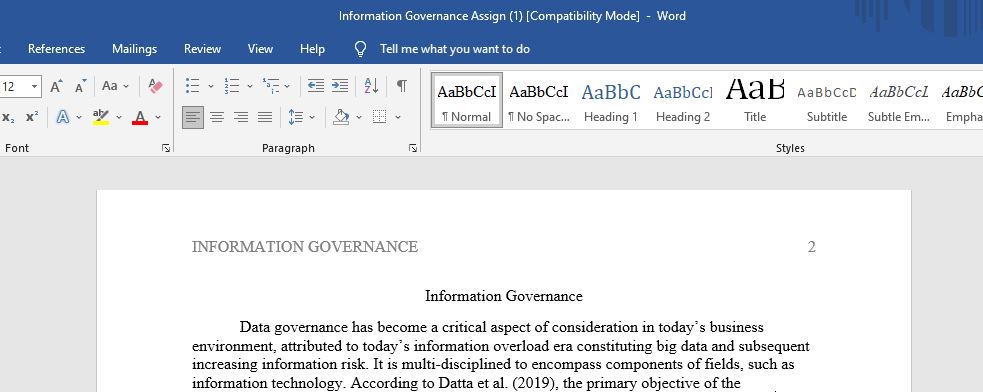983x392 pixels.
Task: Align text right
Action: coord(241,117)
